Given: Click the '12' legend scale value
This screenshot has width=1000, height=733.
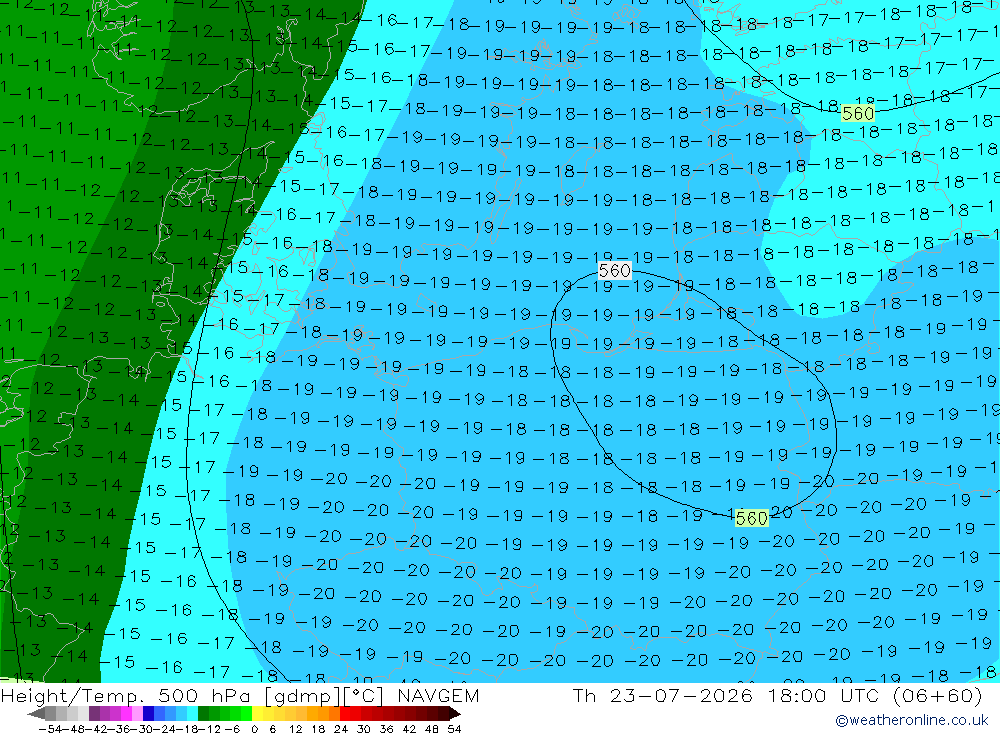Looking at the screenshot, I should [296, 729].
